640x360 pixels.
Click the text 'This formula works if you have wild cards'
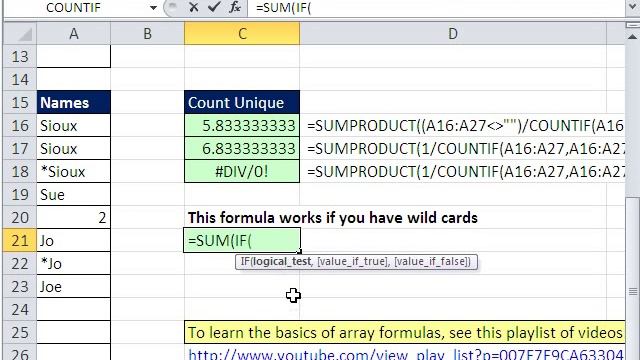(333, 218)
